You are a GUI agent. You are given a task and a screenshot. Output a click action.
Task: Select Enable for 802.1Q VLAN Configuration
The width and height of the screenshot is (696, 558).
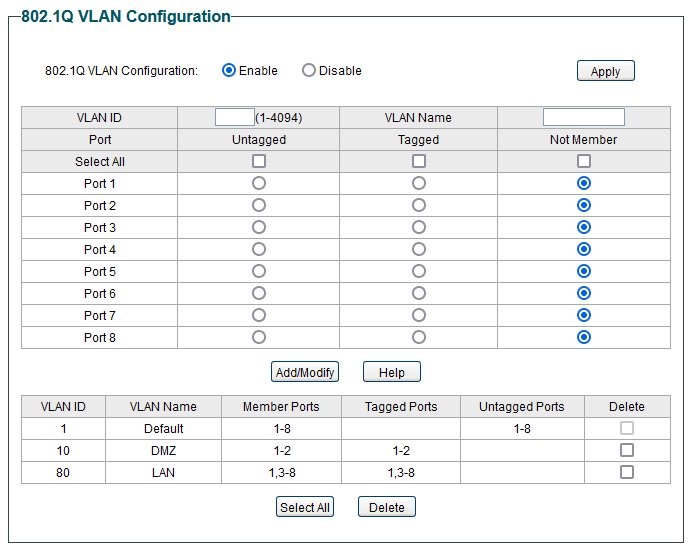point(229,70)
